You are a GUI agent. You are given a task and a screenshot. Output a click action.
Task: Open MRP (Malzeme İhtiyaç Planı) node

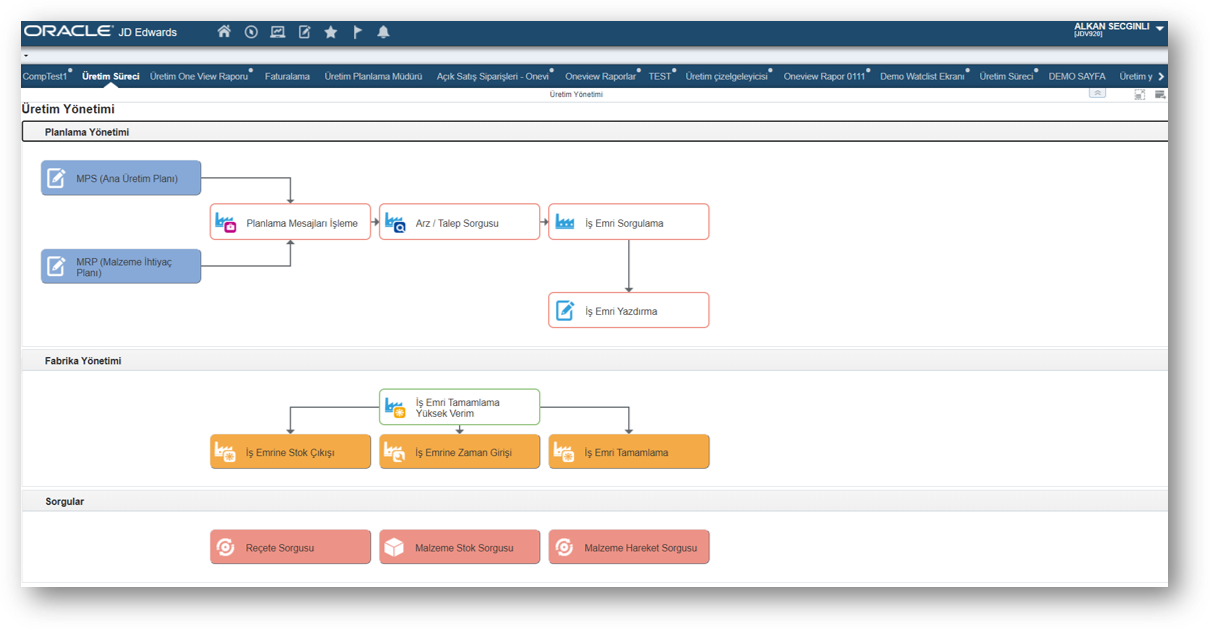pyautogui.click(x=121, y=266)
